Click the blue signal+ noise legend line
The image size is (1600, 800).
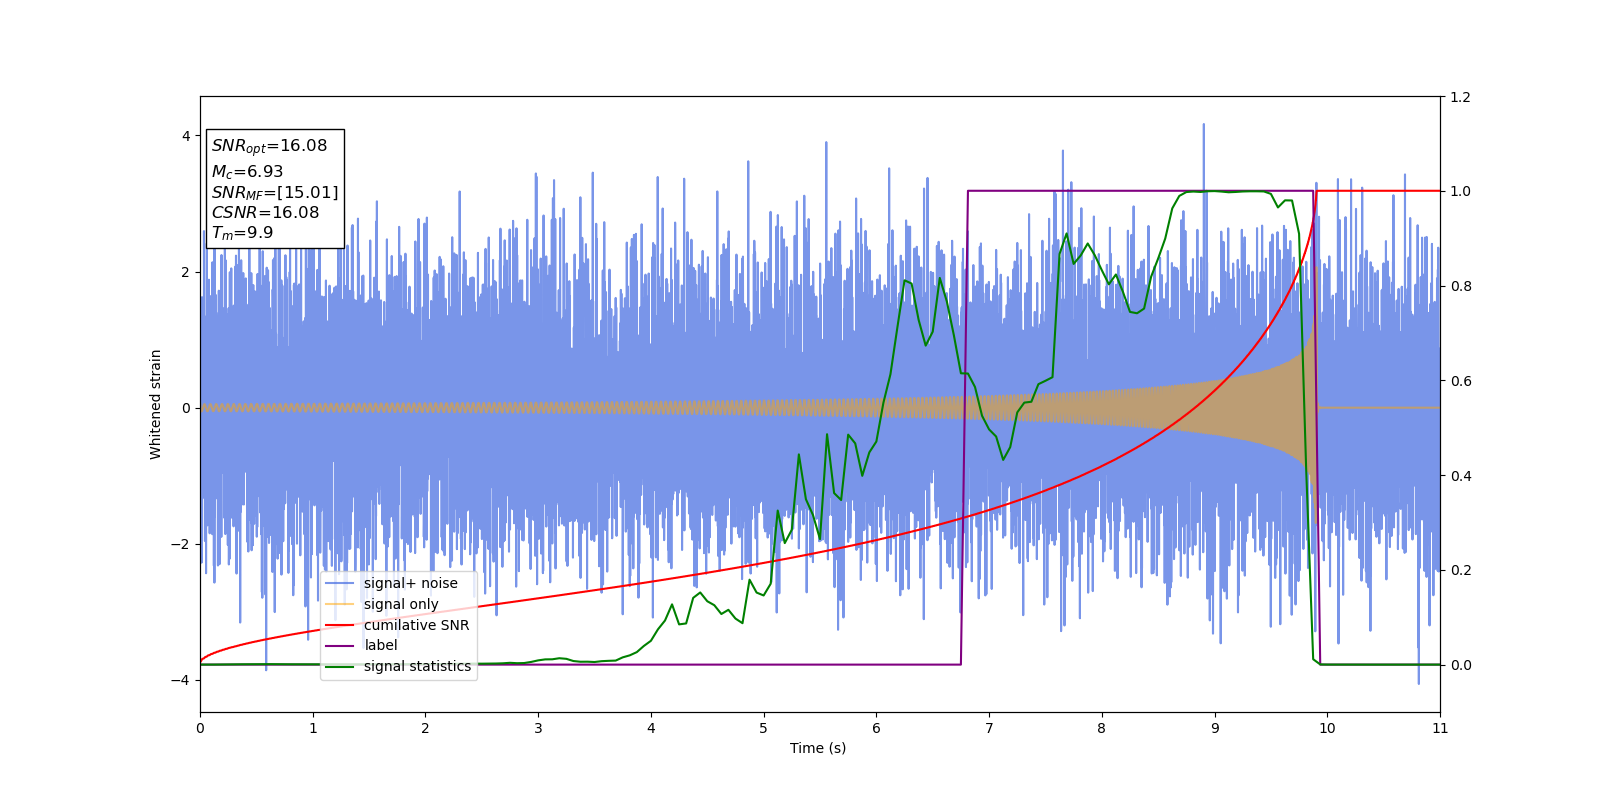coord(340,583)
